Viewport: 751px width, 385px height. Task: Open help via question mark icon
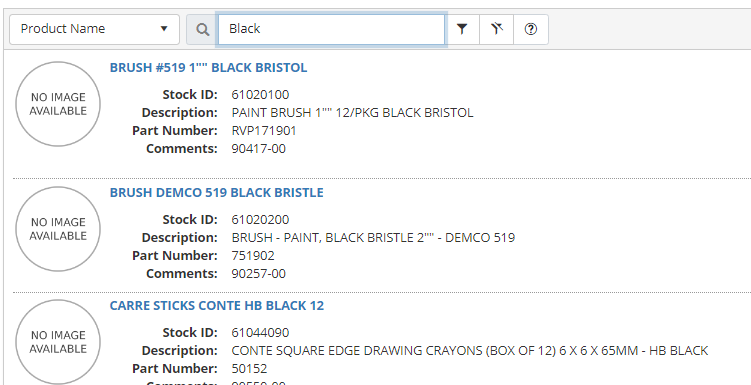[531, 29]
